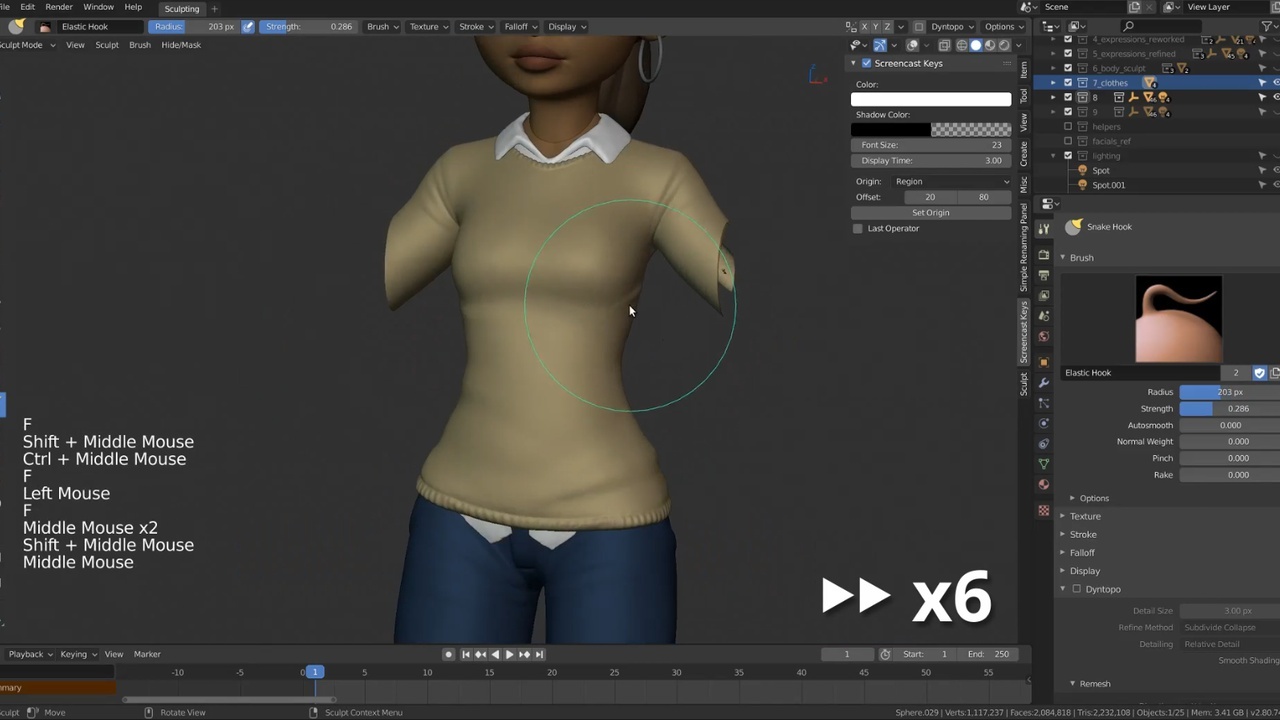Uncheck the Screencast Keys checkbox
The height and width of the screenshot is (720, 1280).
(866, 63)
